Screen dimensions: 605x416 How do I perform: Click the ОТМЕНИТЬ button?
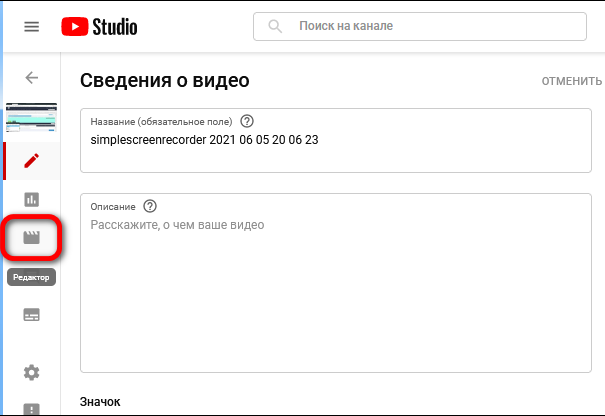click(572, 81)
